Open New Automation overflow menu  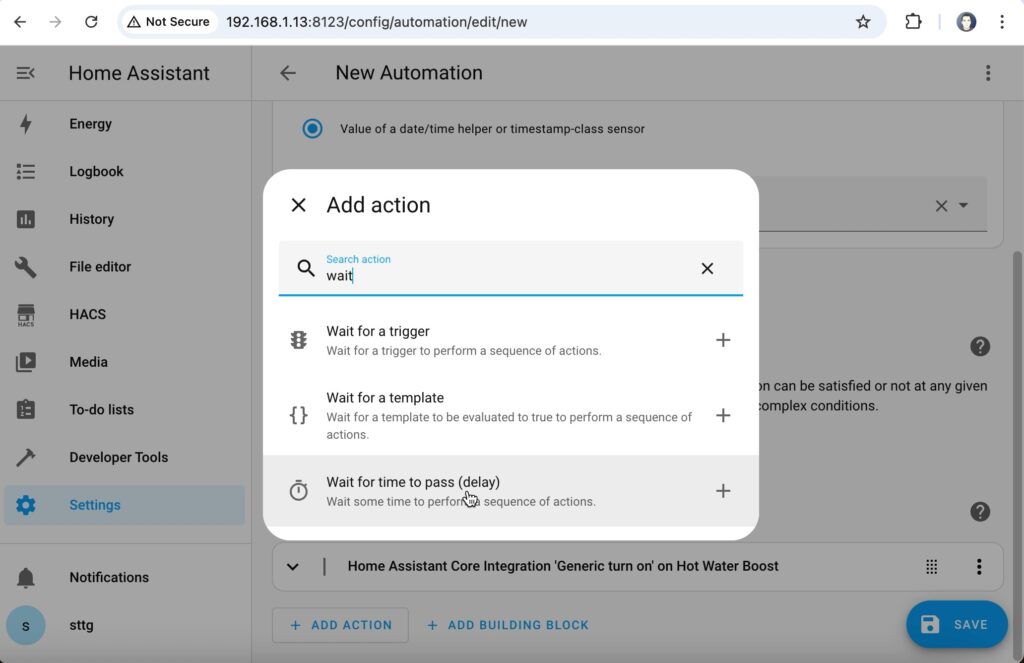point(988,73)
